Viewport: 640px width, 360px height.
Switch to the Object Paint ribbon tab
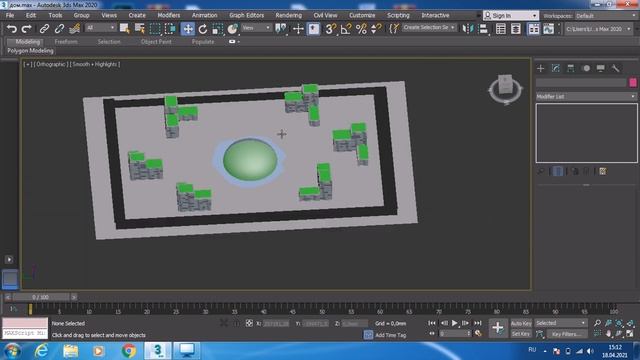pos(156,42)
